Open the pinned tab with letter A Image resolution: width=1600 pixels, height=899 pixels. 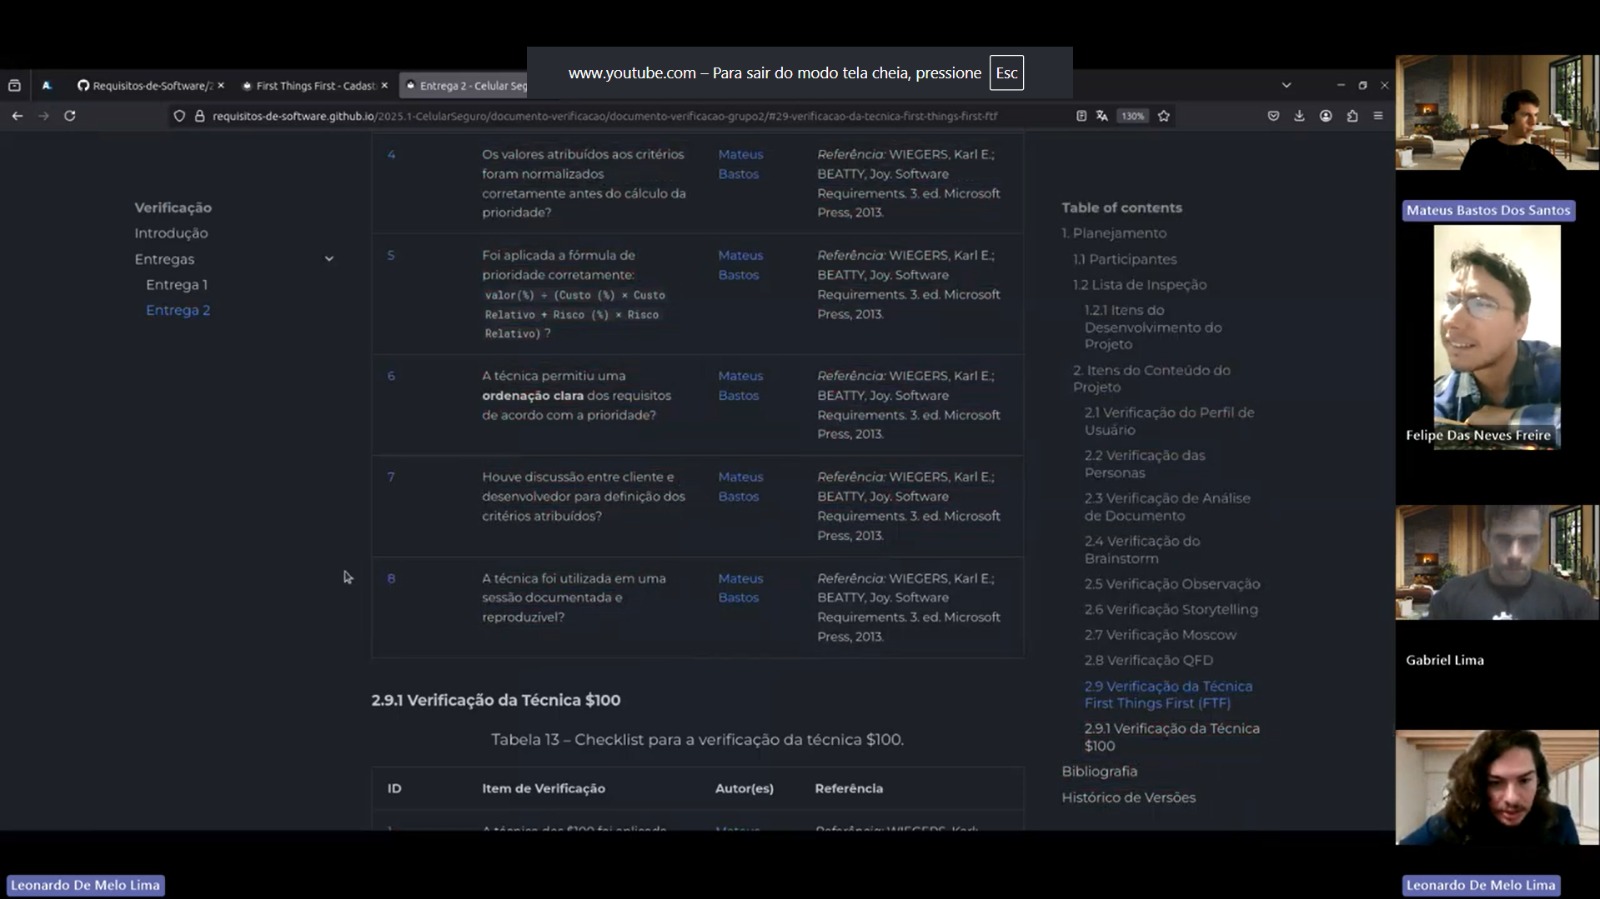tap(46, 86)
